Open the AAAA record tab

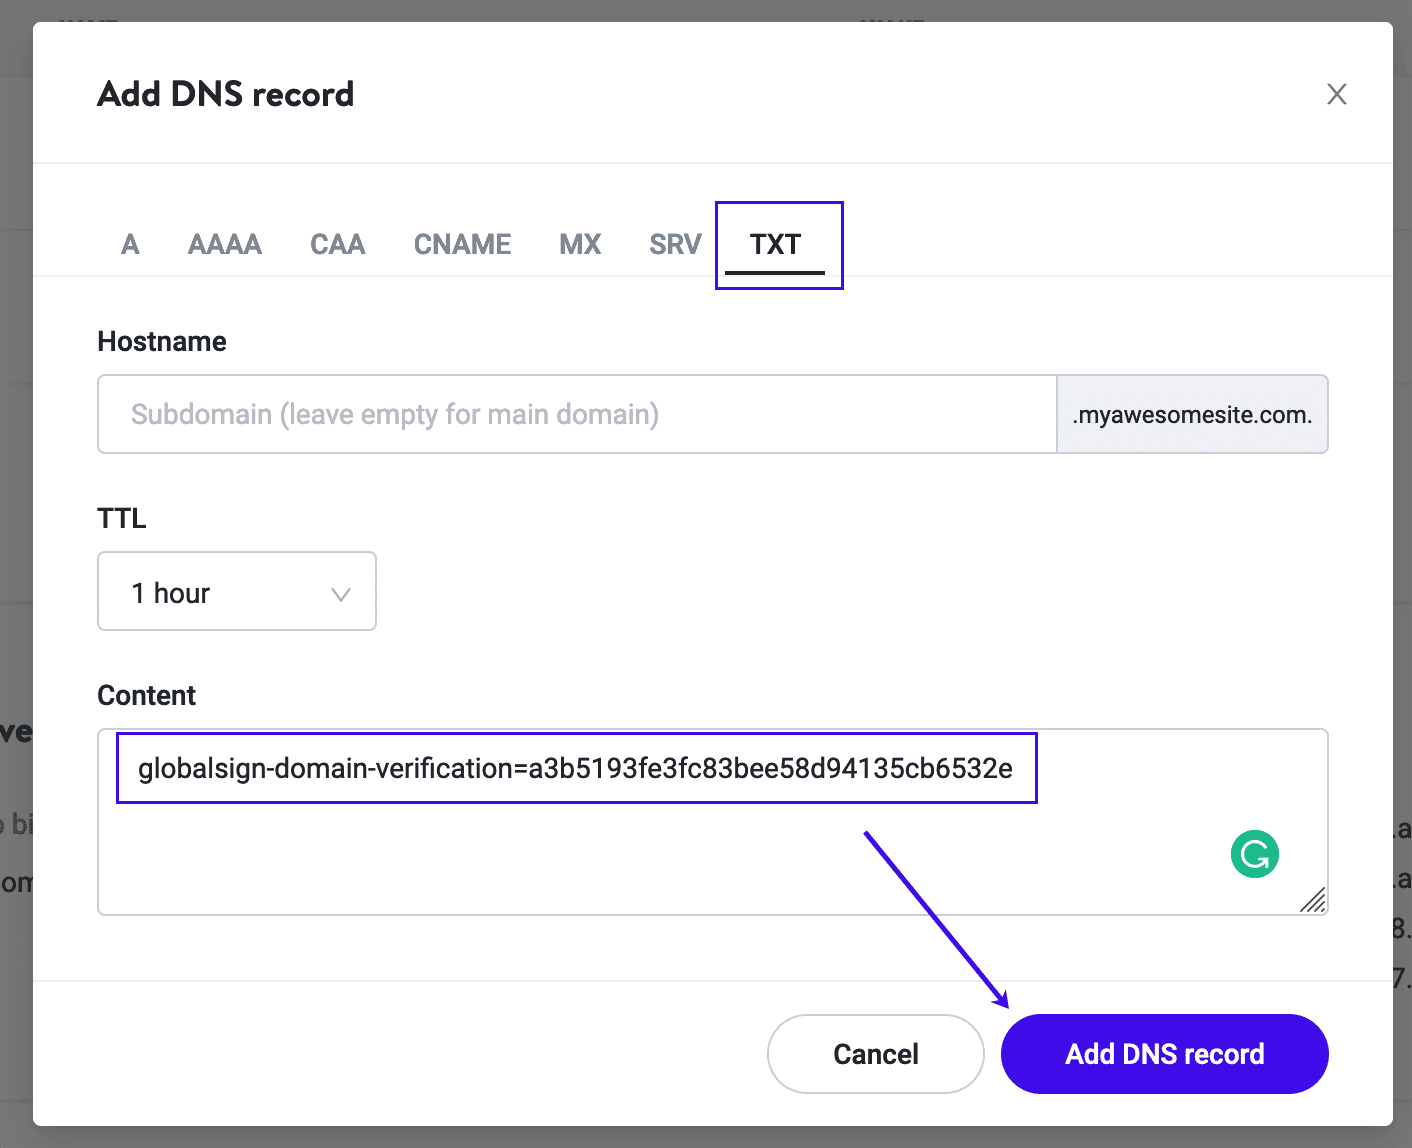(x=224, y=244)
